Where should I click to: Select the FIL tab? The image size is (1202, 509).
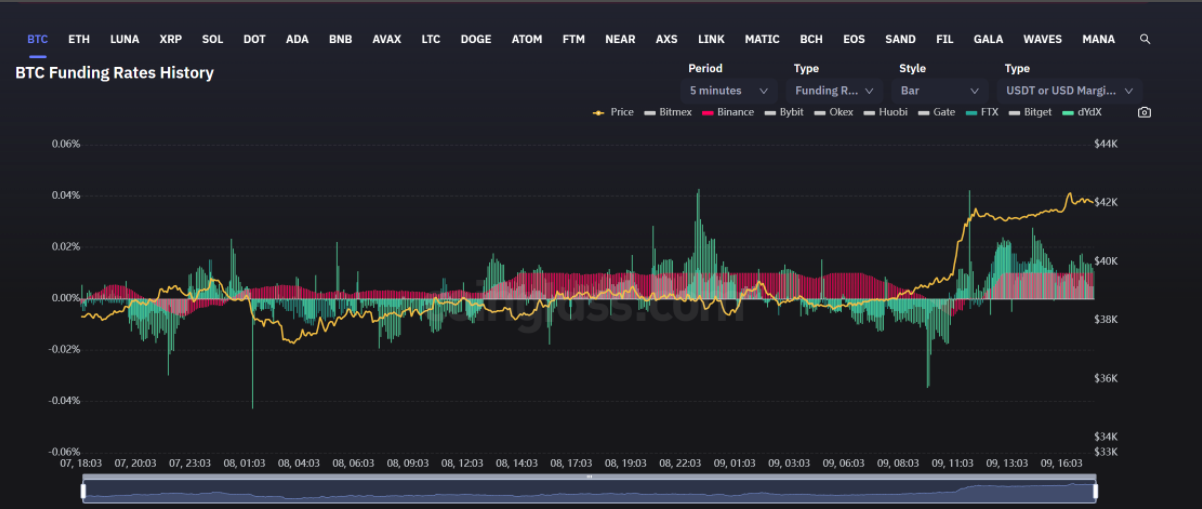click(x=944, y=39)
